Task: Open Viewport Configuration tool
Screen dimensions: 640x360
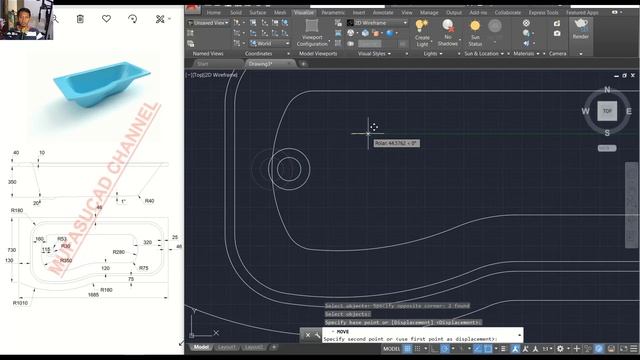Action: coord(312,32)
